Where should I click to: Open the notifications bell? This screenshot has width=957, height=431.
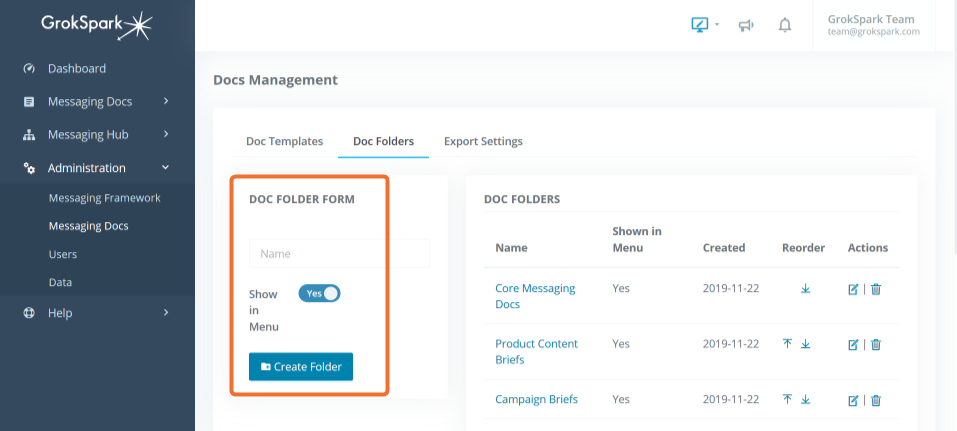(785, 25)
